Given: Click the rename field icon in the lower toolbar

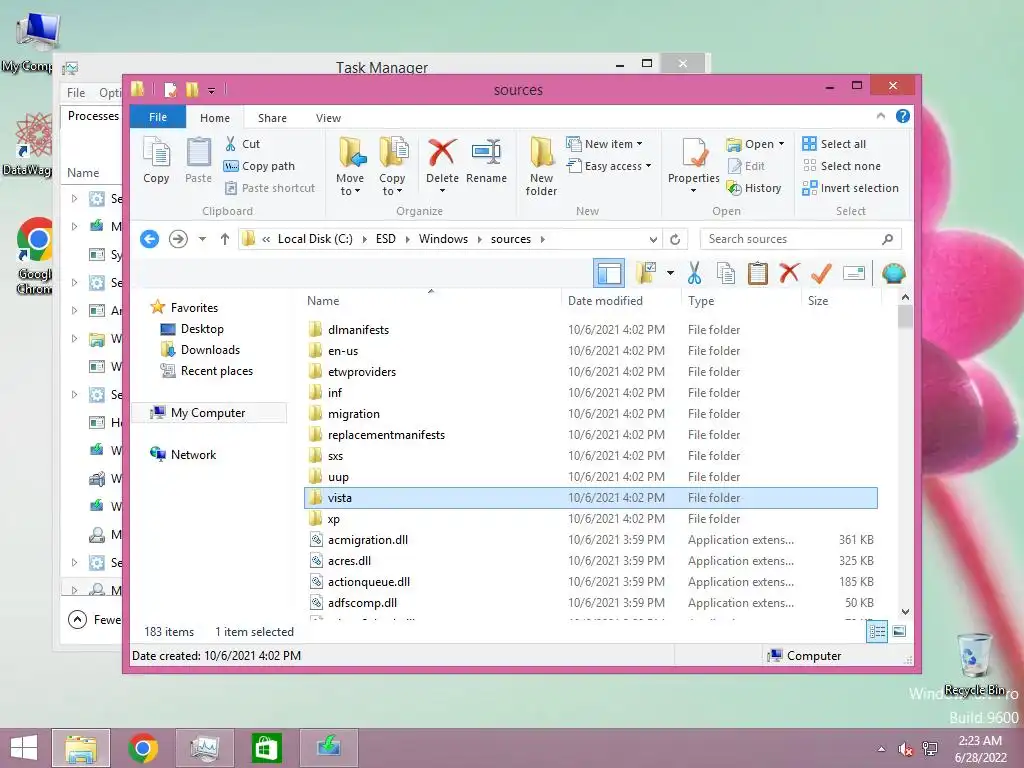Looking at the screenshot, I should 854,273.
